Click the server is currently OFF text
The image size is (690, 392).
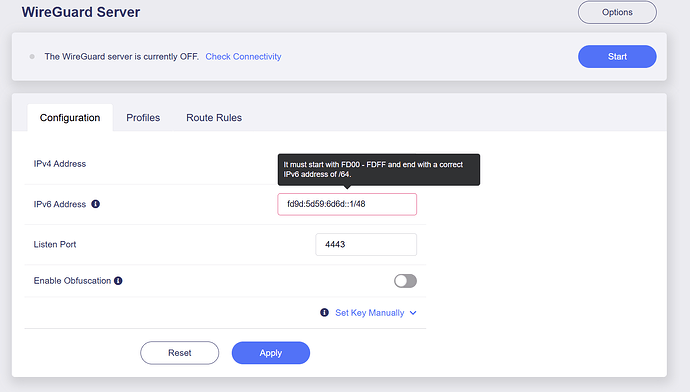click(121, 57)
